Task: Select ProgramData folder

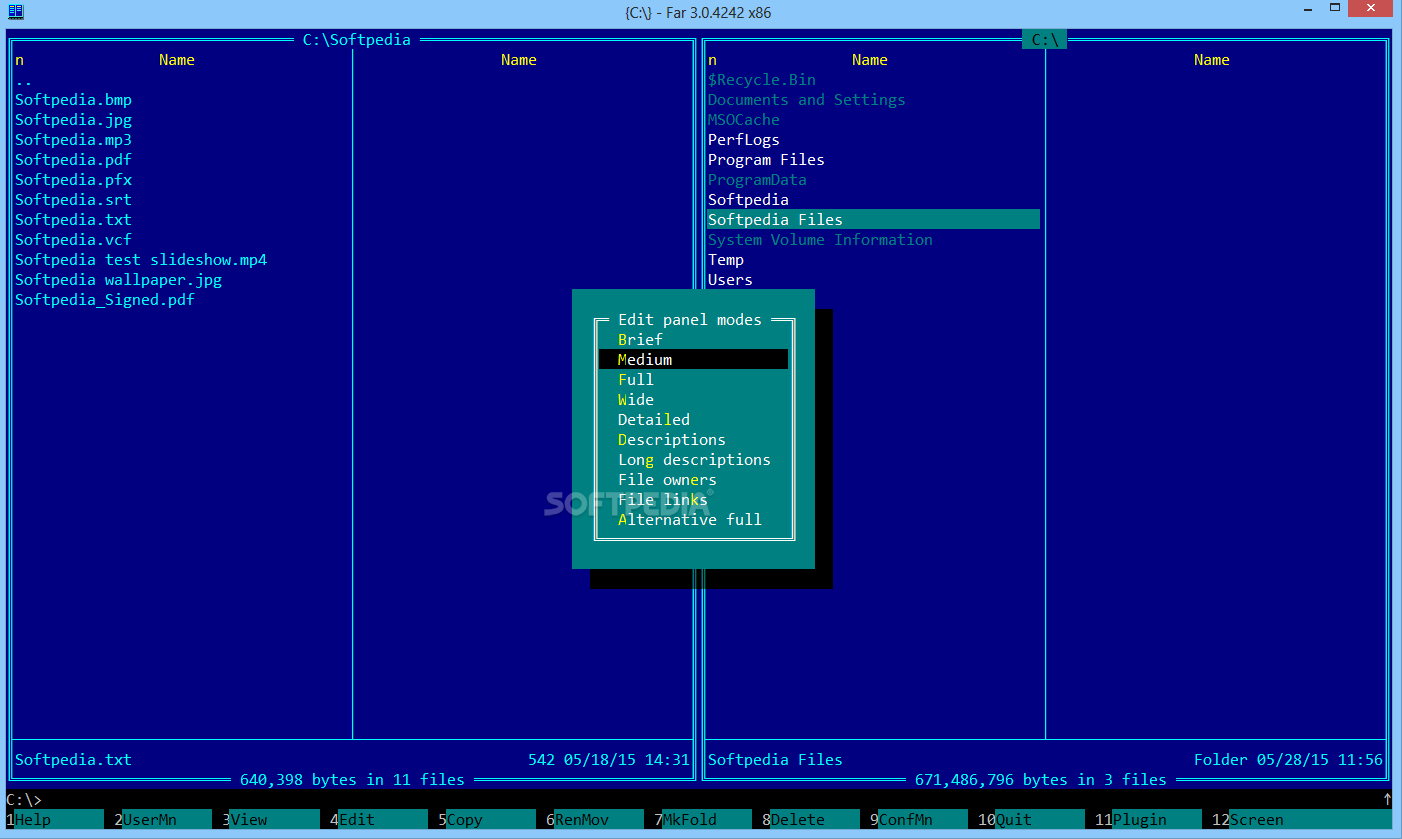Action: click(757, 180)
